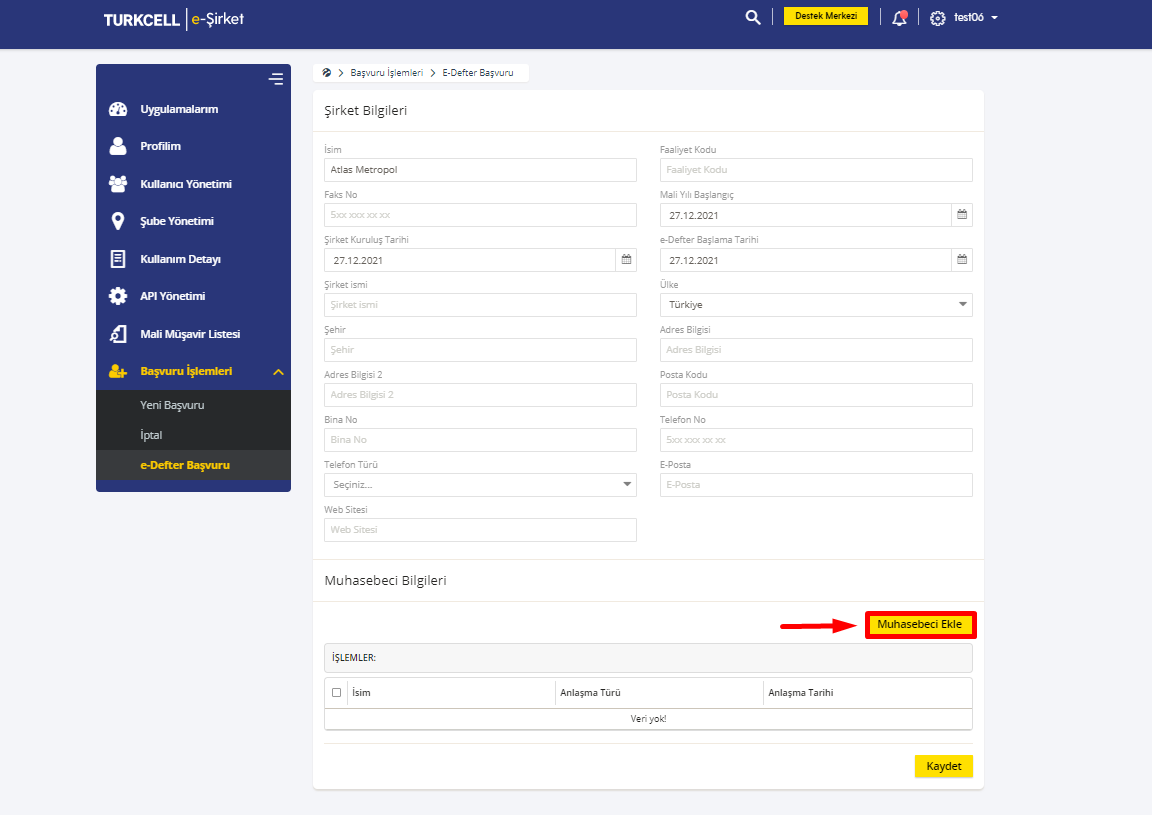Click the 'Veri yok!' table row
The height and width of the screenshot is (815, 1152).
point(648,719)
